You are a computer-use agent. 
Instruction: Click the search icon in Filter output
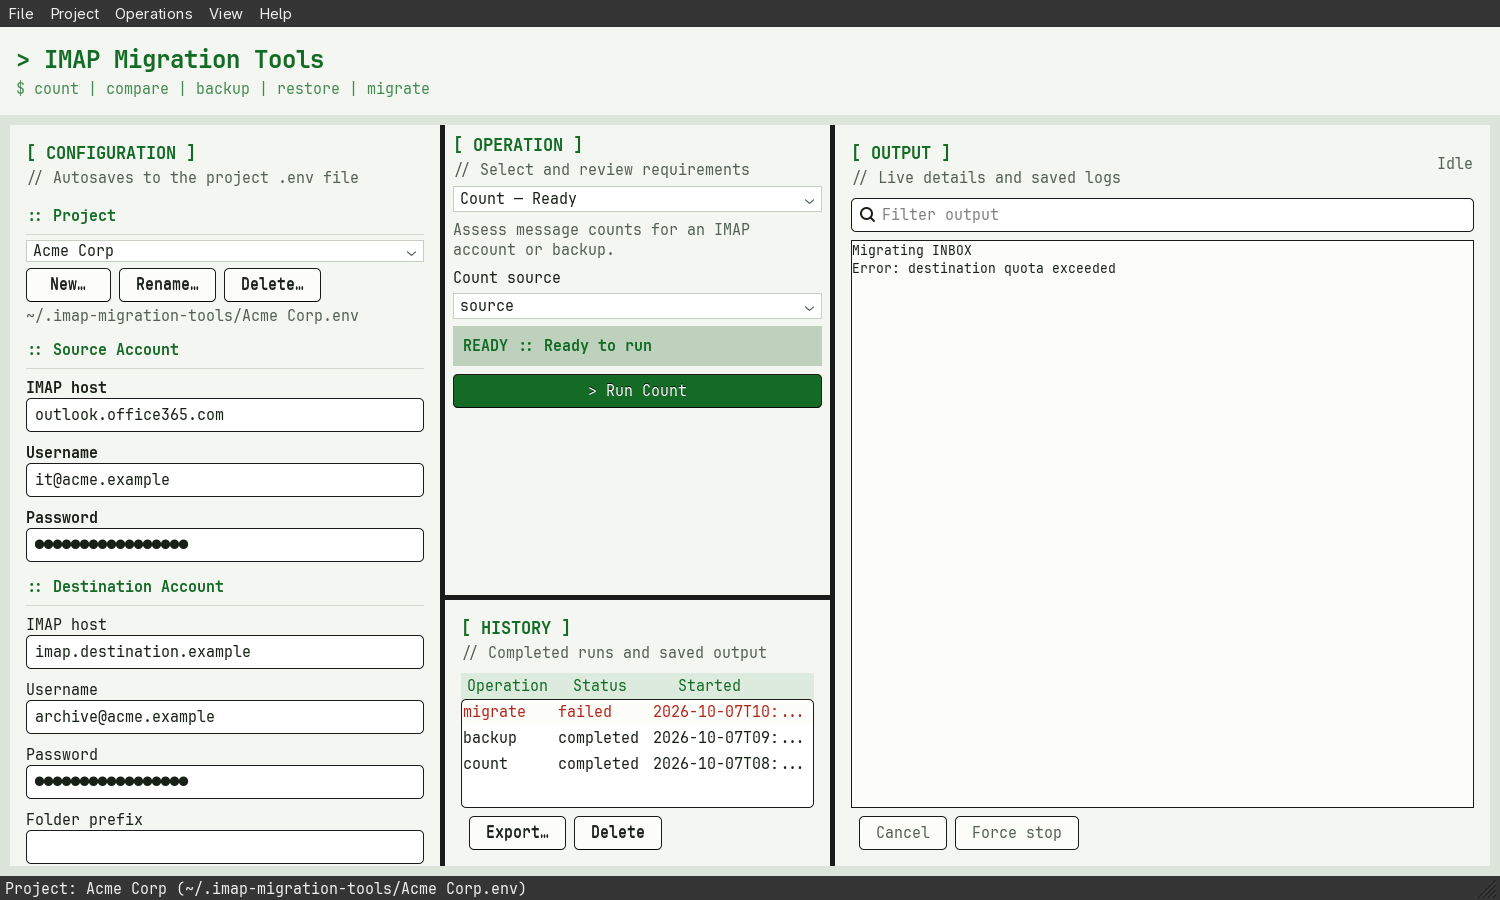point(868,215)
